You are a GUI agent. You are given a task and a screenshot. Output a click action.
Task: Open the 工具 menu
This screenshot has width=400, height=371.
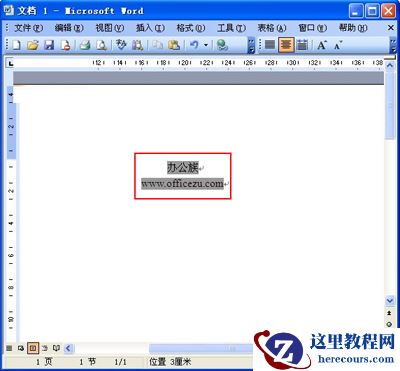[231, 28]
